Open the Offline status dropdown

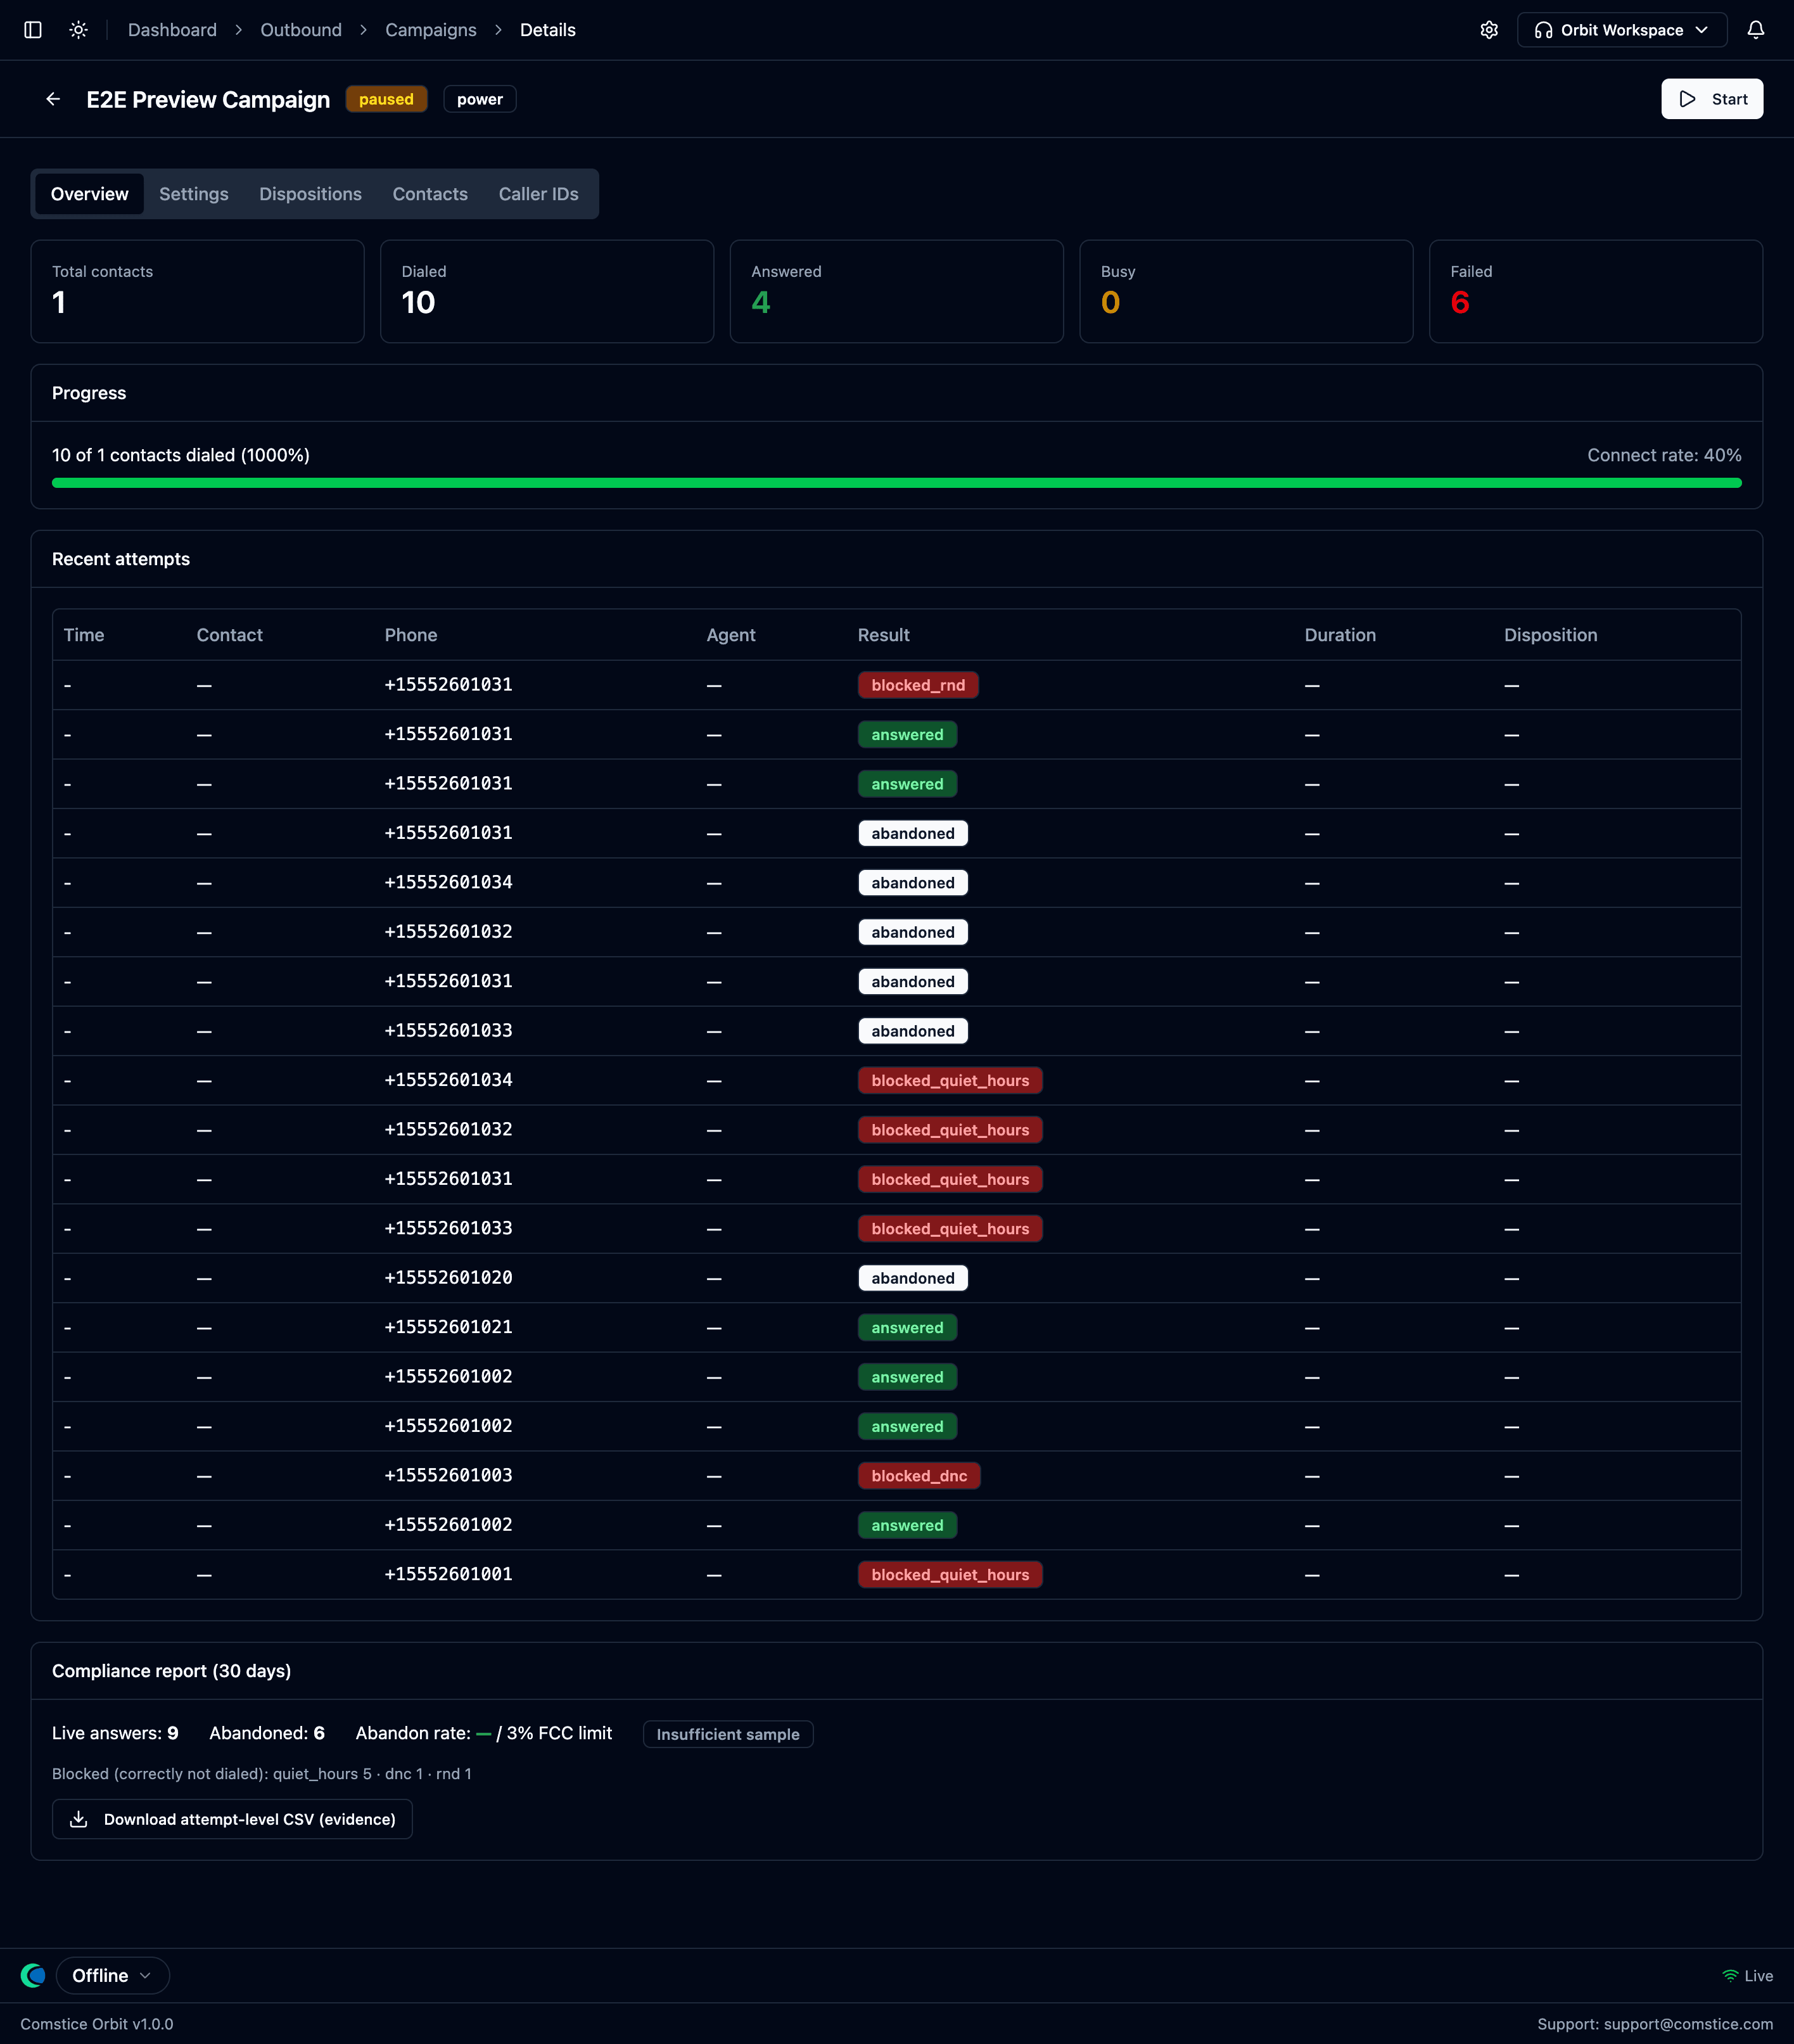coord(112,1975)
